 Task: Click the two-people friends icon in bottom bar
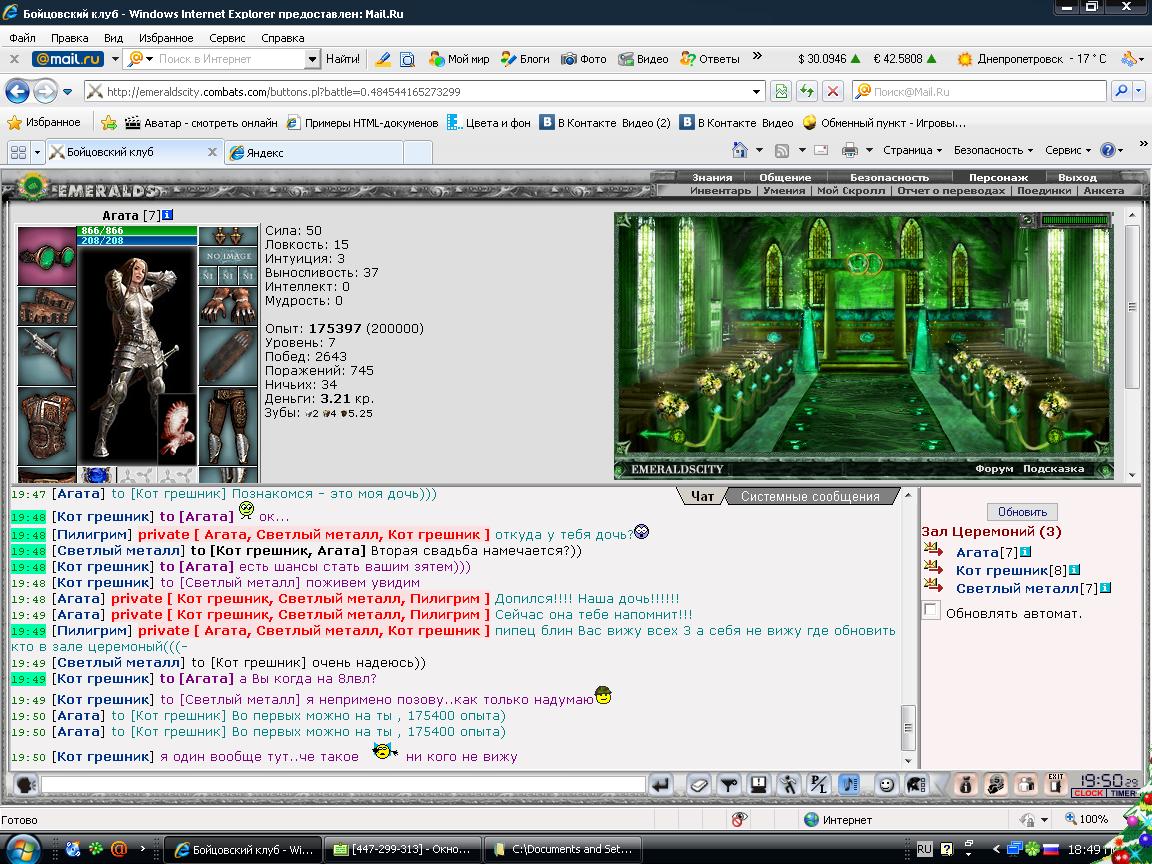click(1026, 785)
